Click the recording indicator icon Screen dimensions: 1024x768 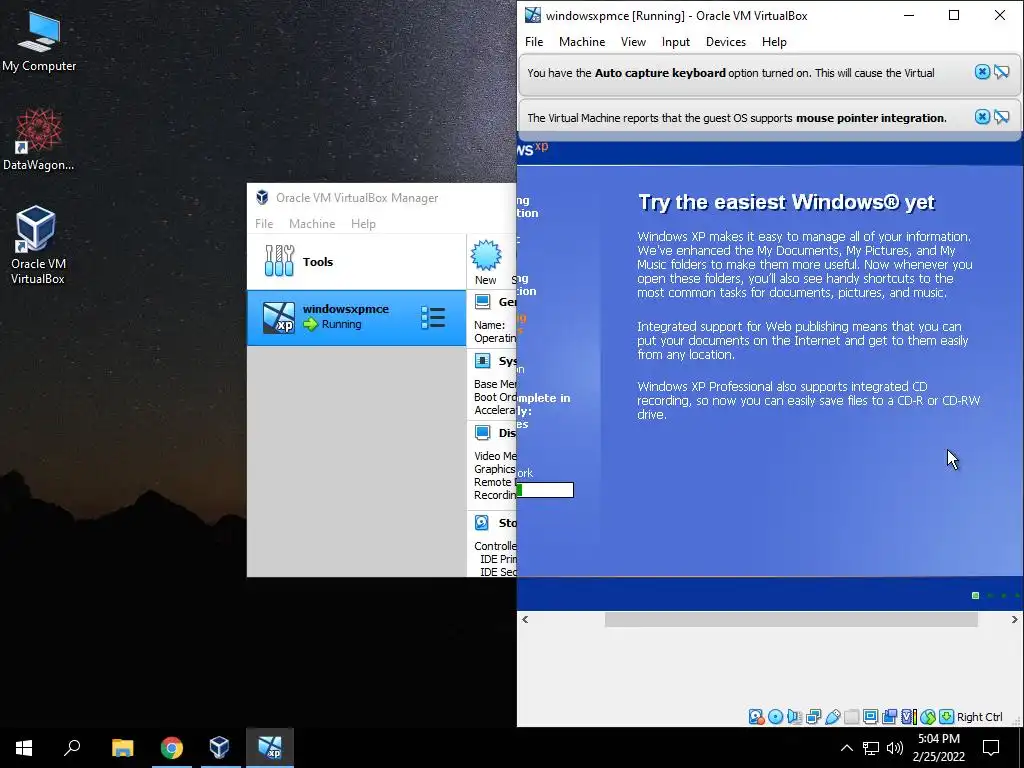click(x=889, y=716)
